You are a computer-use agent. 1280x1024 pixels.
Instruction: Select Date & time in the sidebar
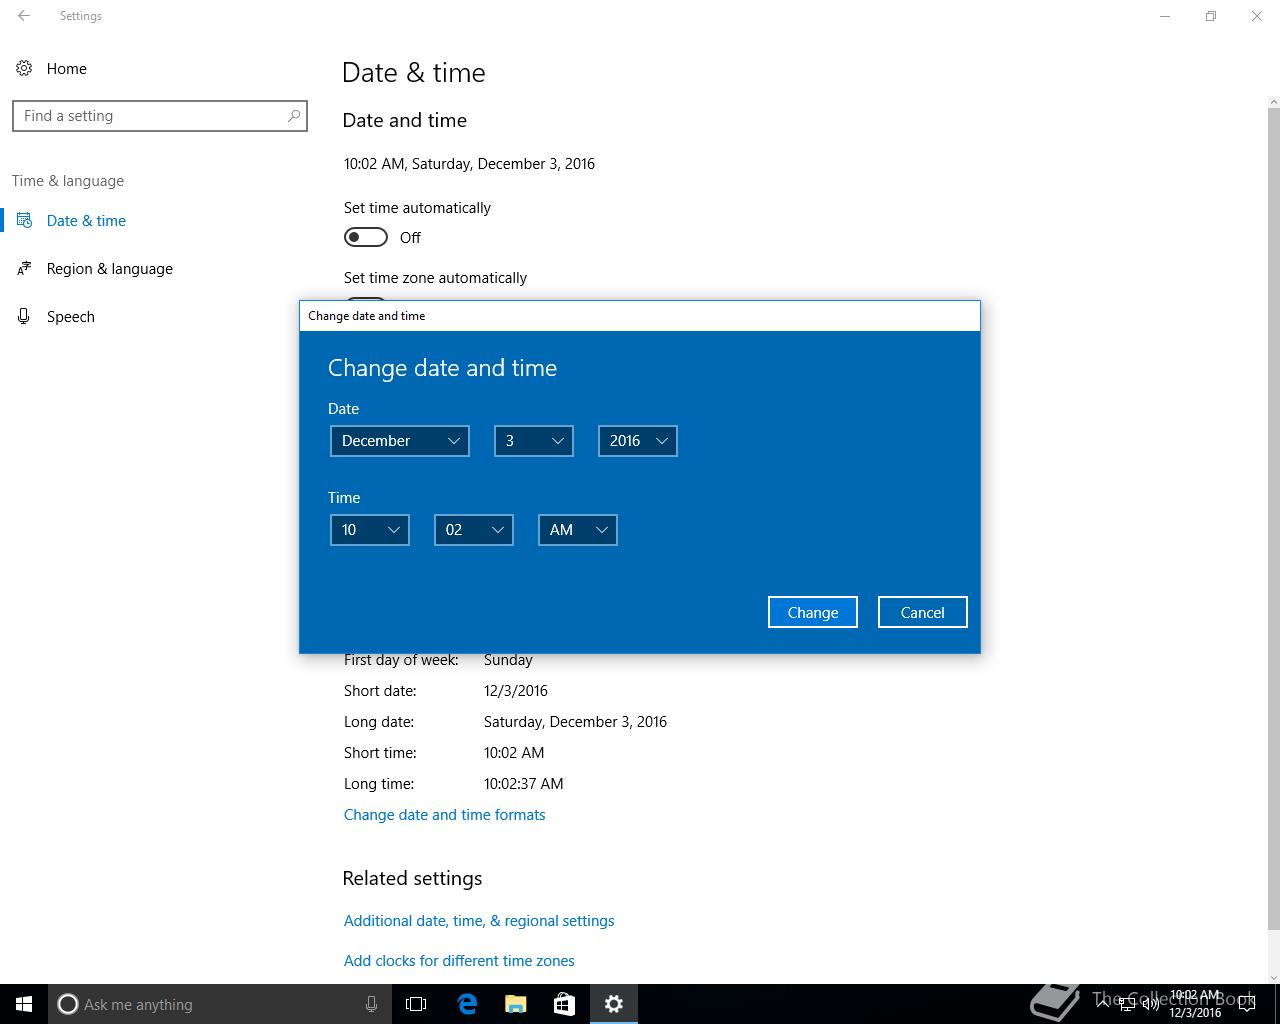(x=86, y=220)
